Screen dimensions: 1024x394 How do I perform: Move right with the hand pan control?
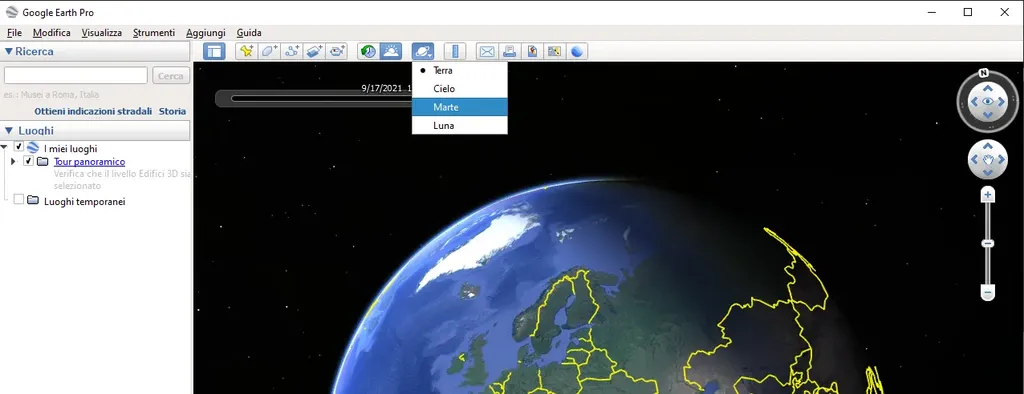[x=1001, y=159]
